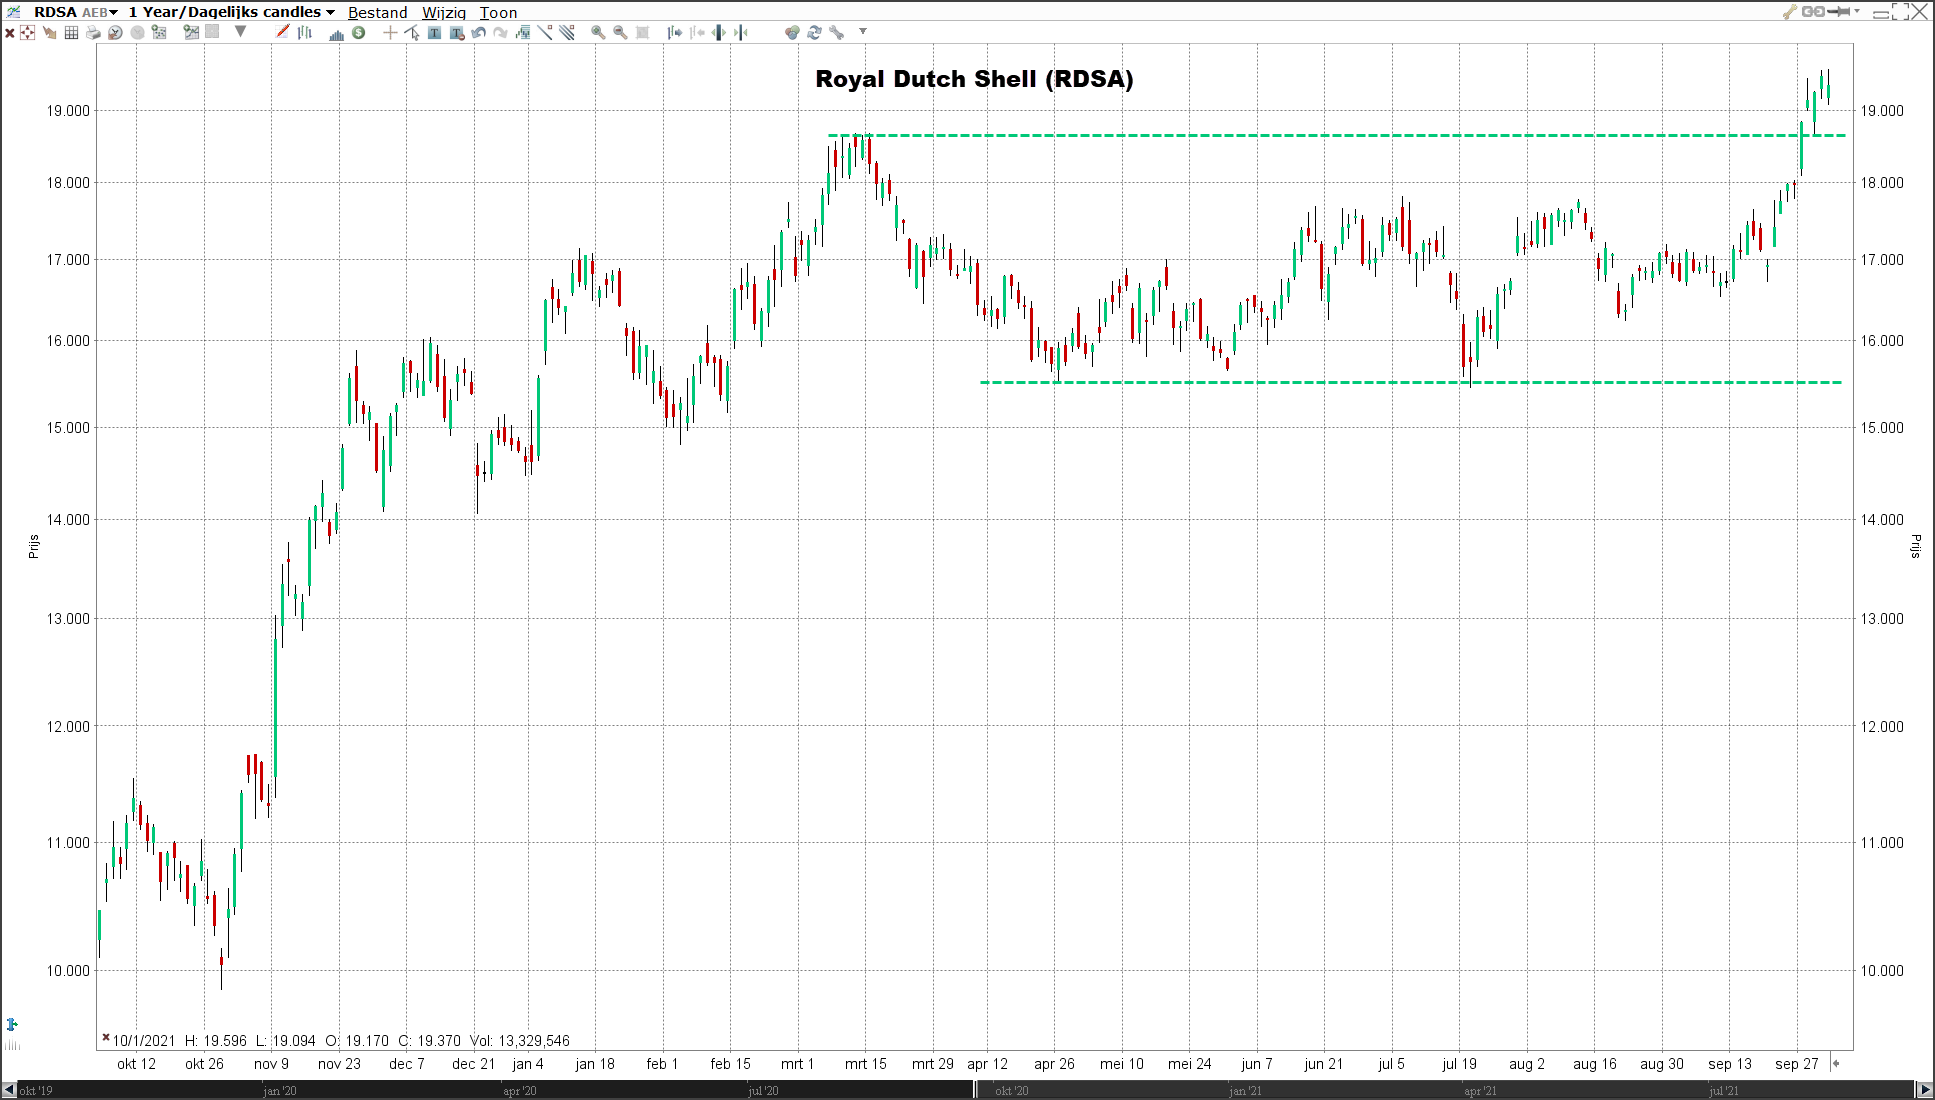Click the reset zoom square icon

click(x=642, y=33)
